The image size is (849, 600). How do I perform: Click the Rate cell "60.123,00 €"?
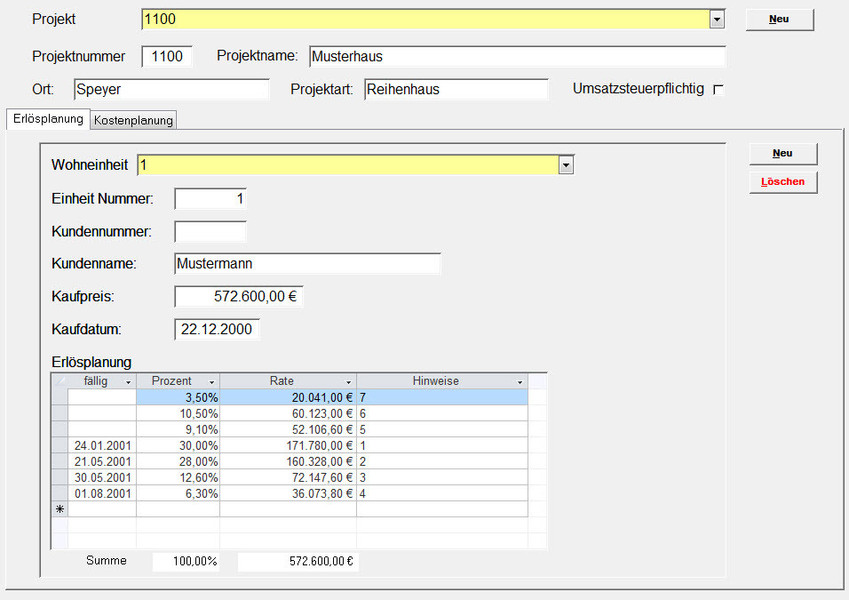tap(288, 414)
